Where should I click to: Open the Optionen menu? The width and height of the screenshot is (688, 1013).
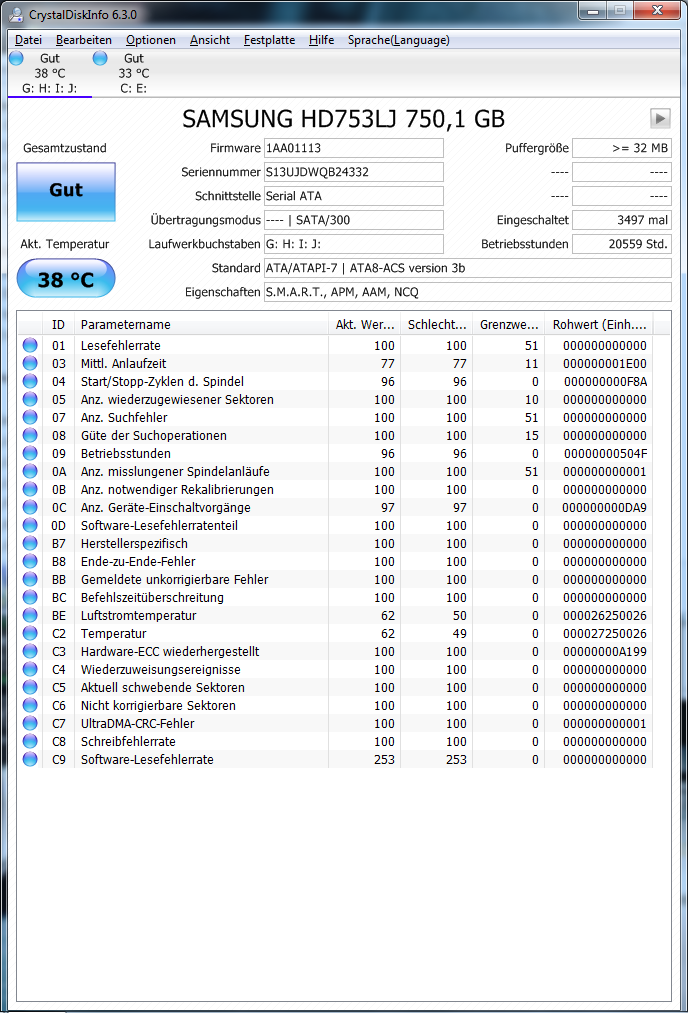point(151,40)
